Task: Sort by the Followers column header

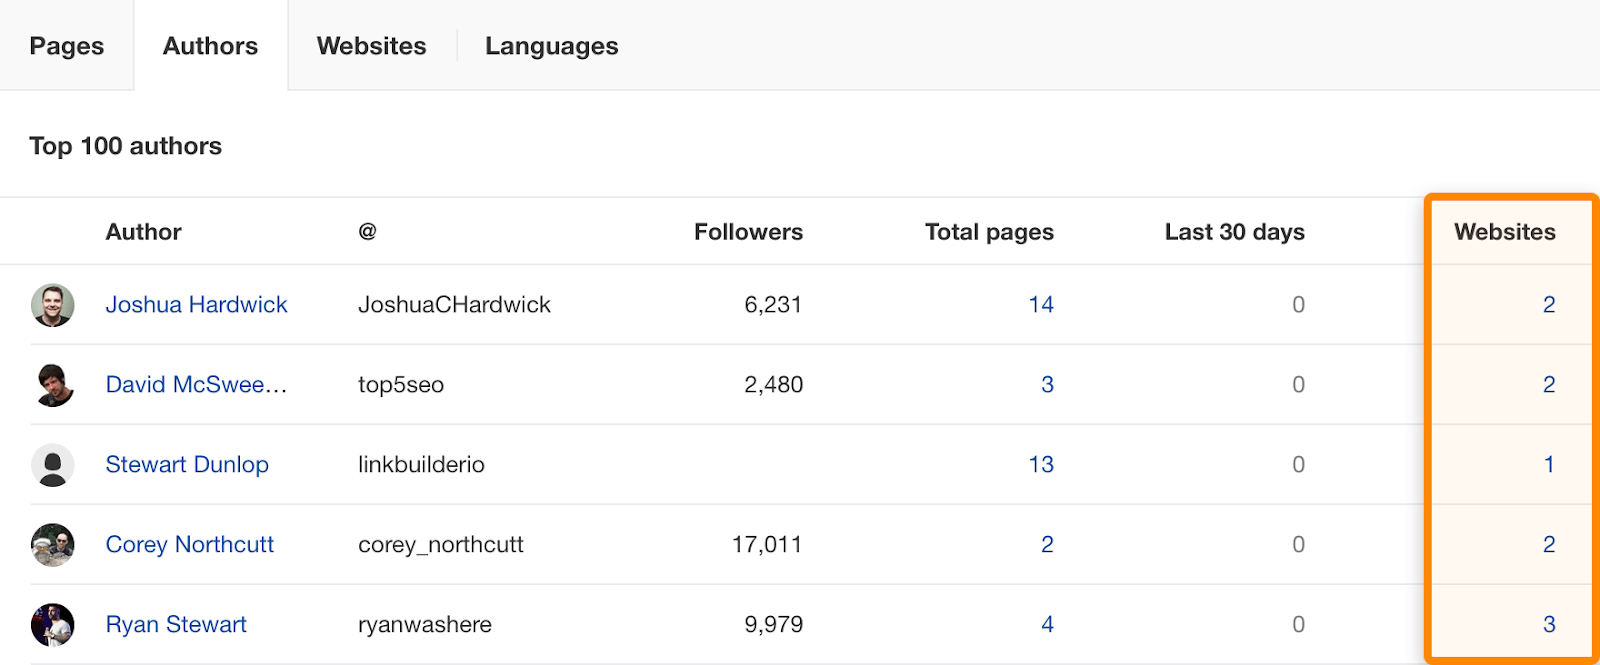Action: point(748,232)
